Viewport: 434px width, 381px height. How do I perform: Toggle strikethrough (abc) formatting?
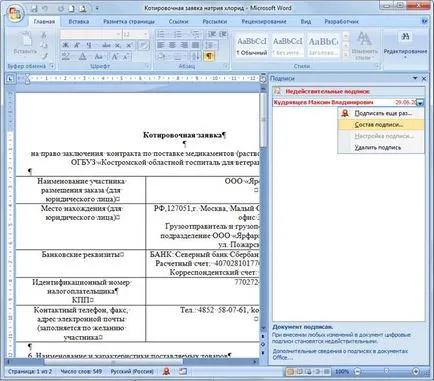click(x=106, y=45)
